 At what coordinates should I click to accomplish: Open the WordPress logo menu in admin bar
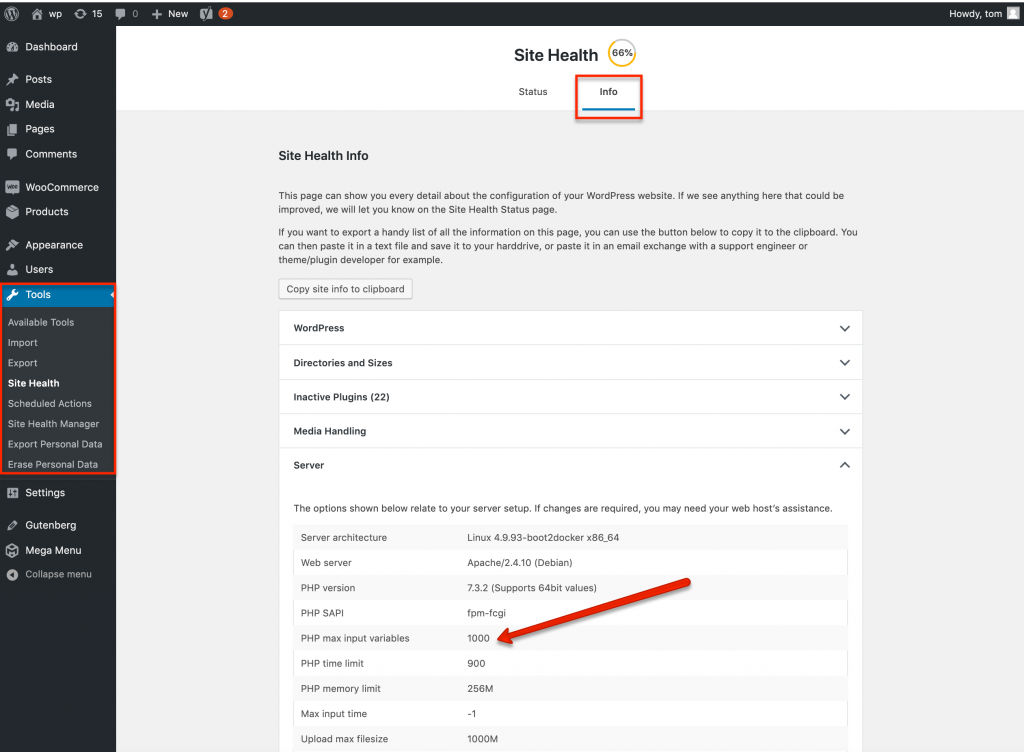11,13
